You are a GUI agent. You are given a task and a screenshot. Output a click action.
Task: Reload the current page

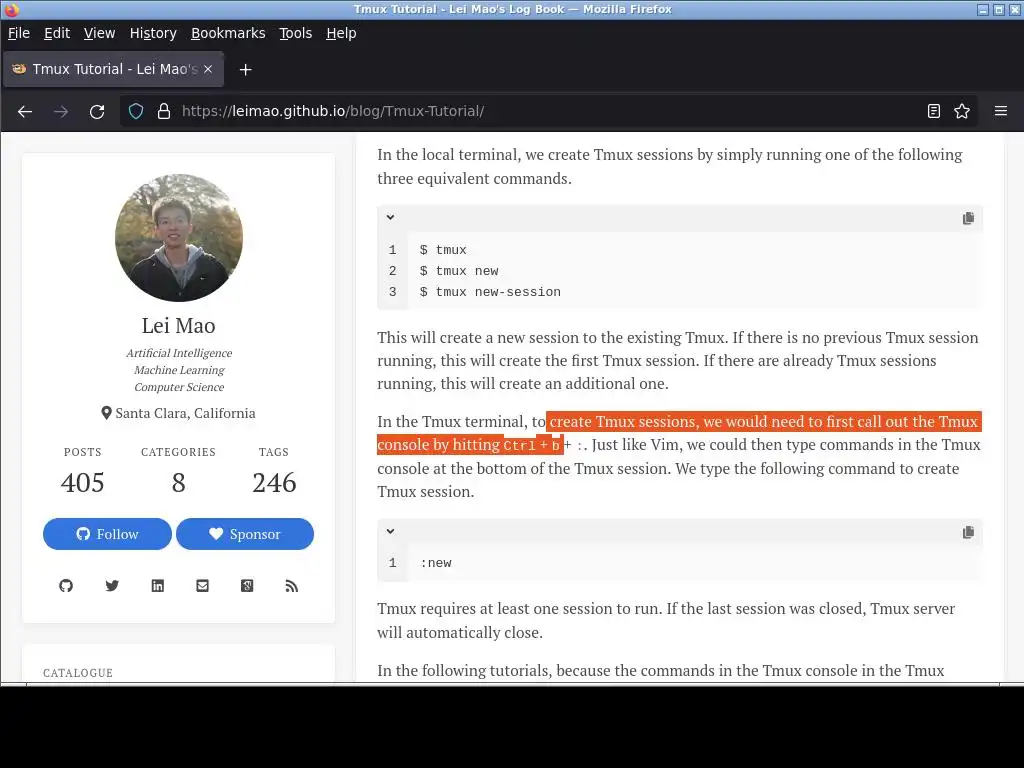click(97, 112)
